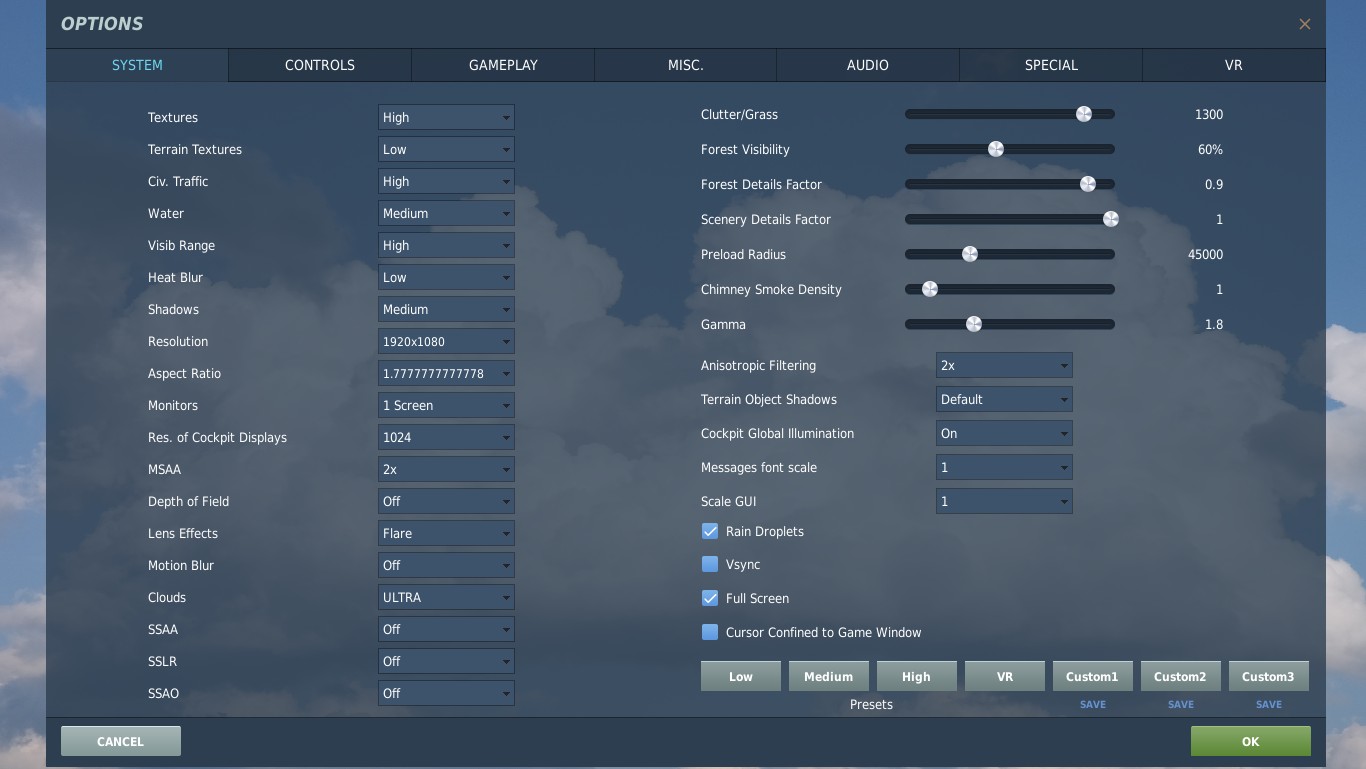The height and width of the screenshot is (769, 1366).
Task: Select the Custom3 preset button
Action: coord(1268,676)
